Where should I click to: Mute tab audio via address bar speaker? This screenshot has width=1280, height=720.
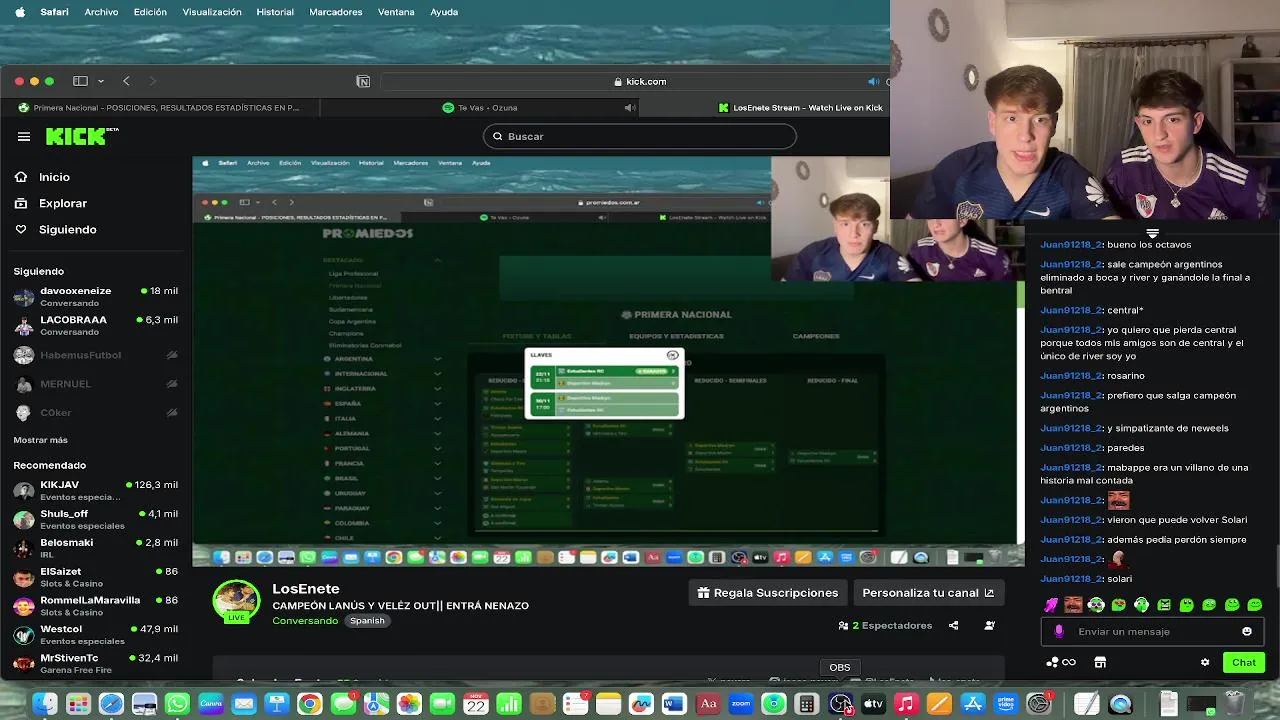tap(873, 82)
